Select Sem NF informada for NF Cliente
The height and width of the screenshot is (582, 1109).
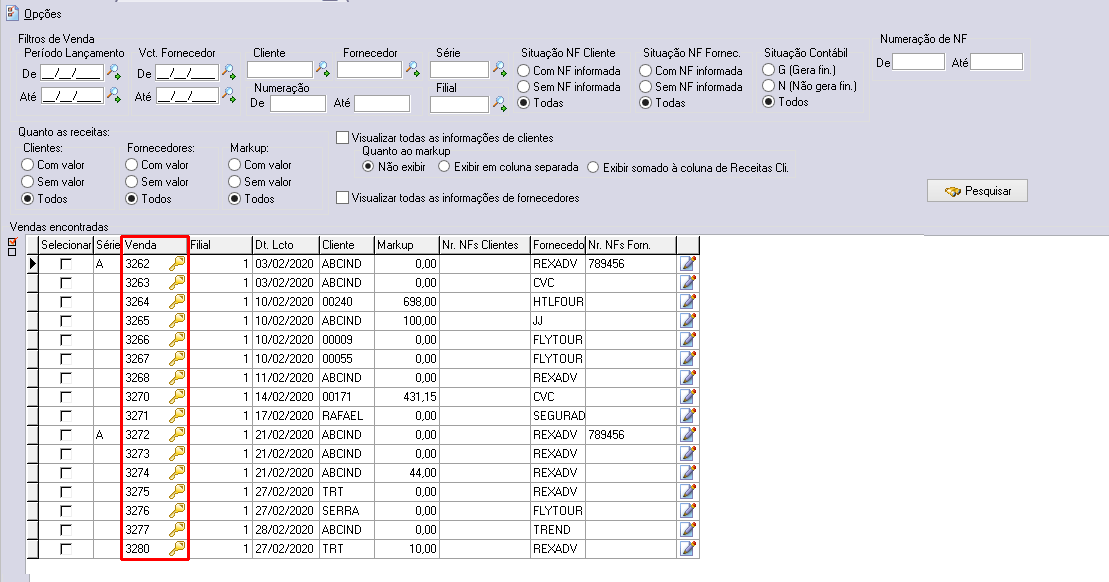(x=523, y=86)
